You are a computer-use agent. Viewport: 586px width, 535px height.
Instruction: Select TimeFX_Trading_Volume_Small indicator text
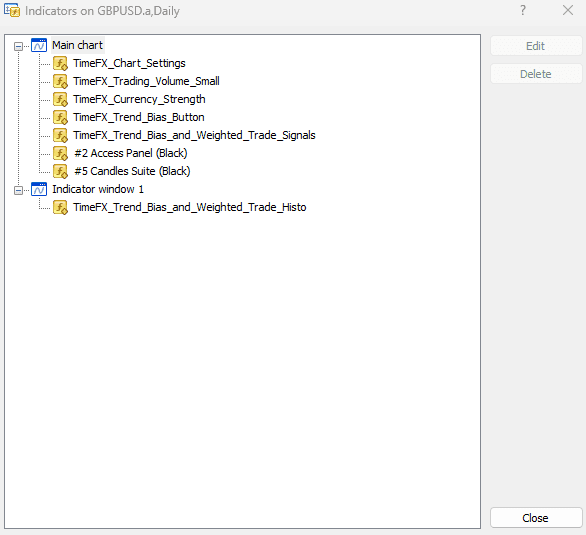click(x=146, y=81)
